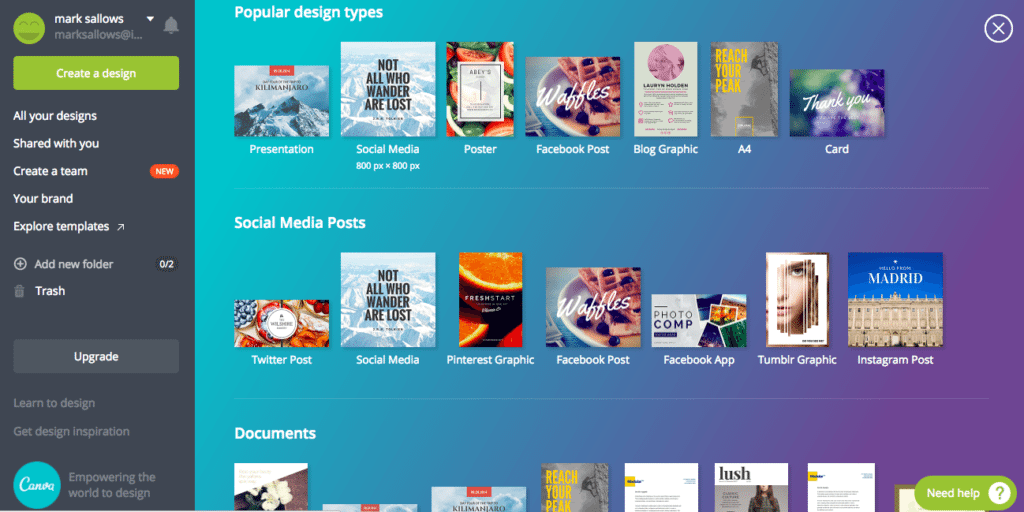Select Social Media thumbnail in Social Media Posts

tap(388, 300)
